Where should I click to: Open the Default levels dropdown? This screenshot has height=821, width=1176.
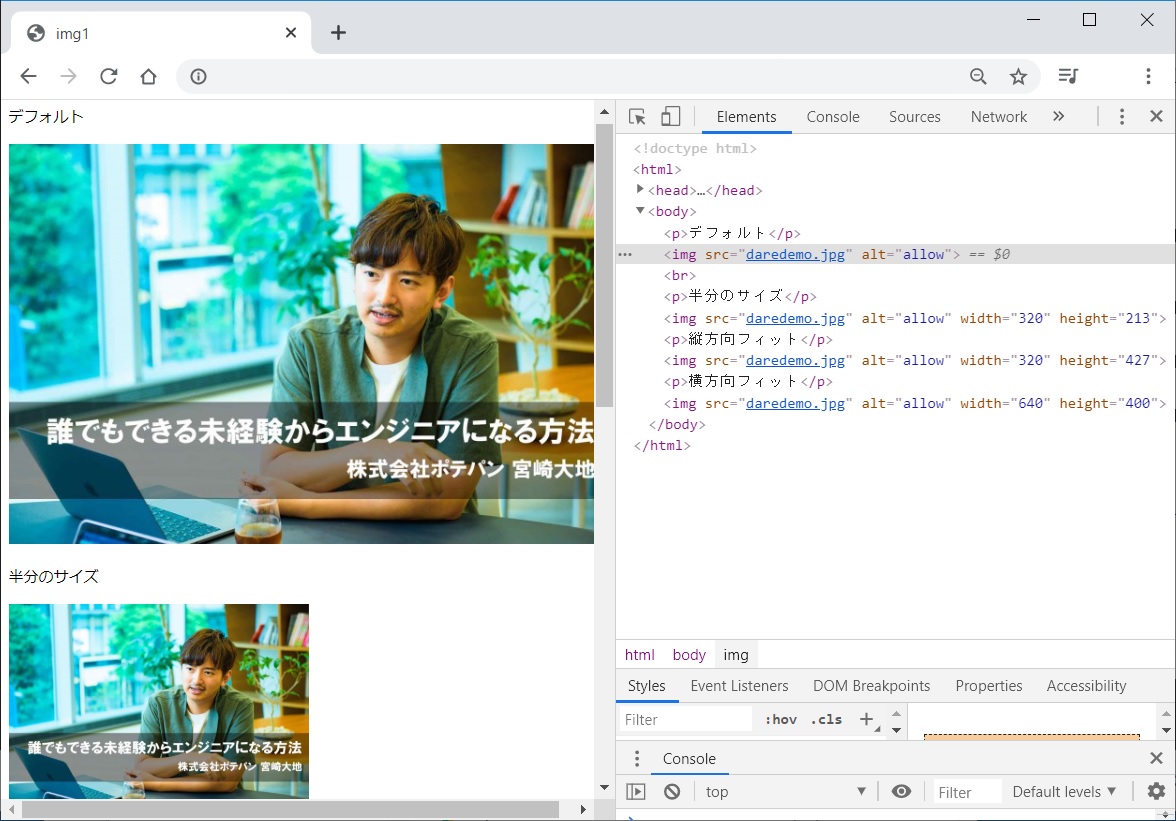click(1064, 792)
